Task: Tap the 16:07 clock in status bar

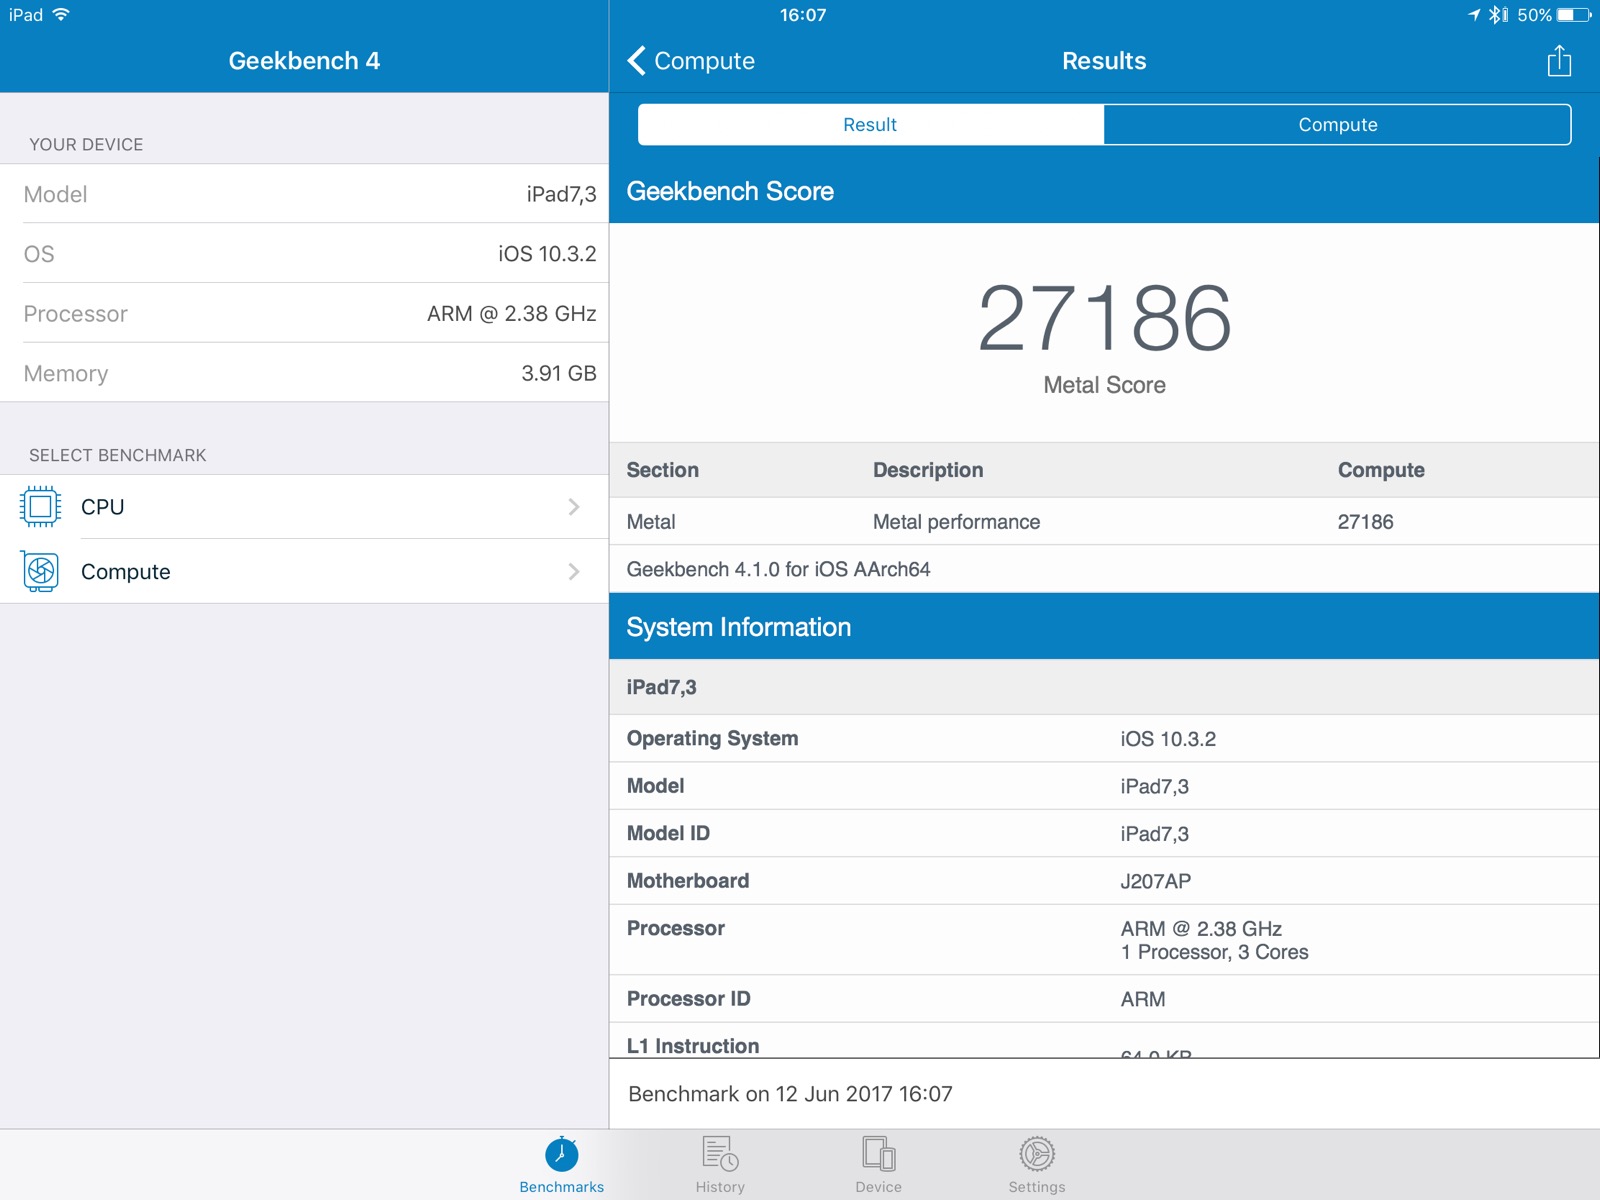Action: pyautogui.click(x=803, y=15)
